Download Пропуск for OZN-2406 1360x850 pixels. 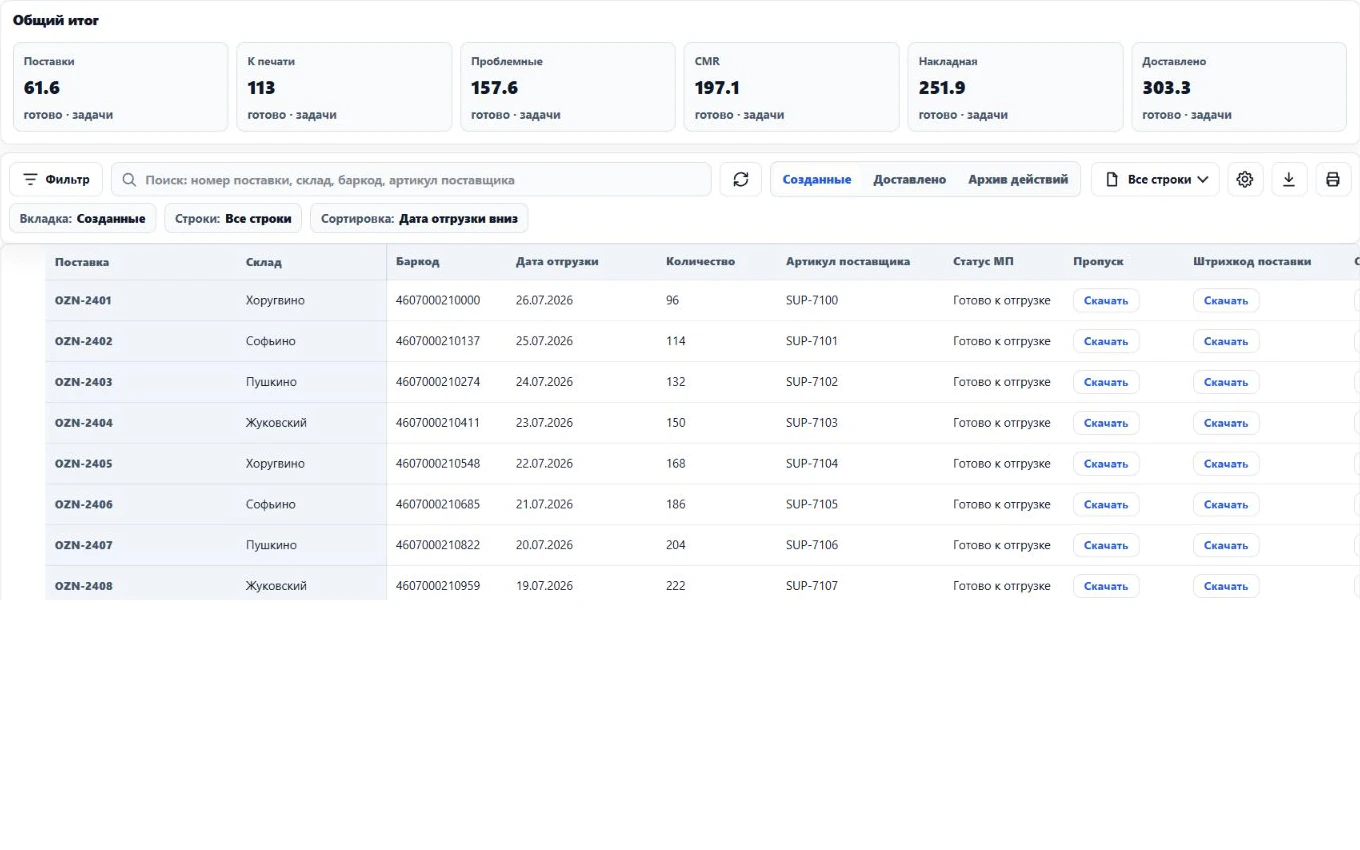(1106, 505)
